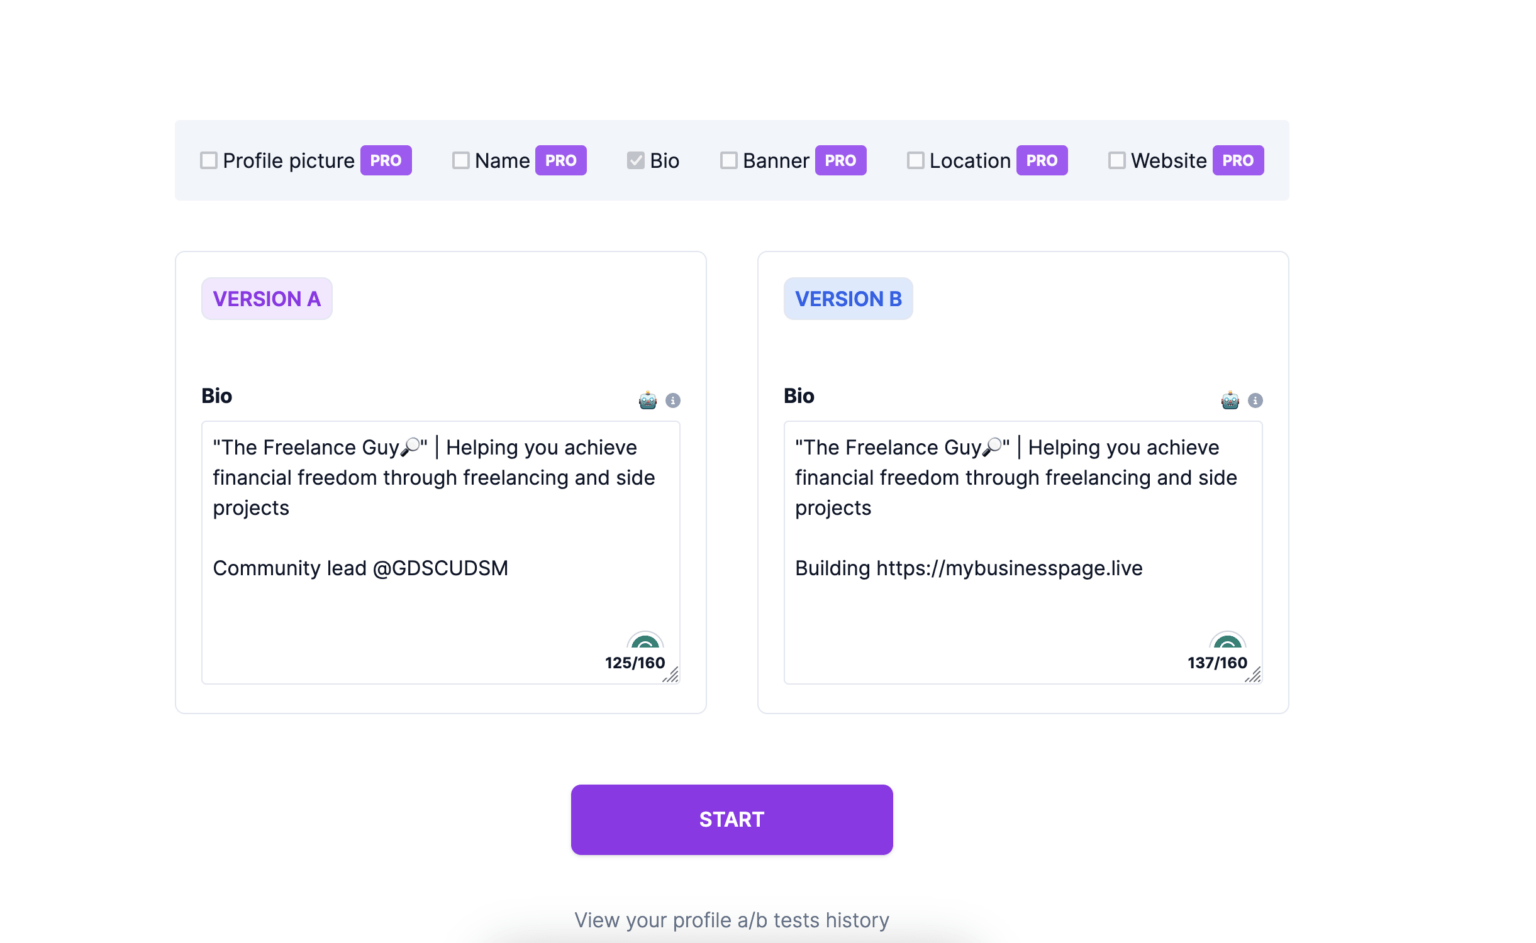Image resolution: width=1536 pixels, height=943 pixels.
Task: Click the robot AI icon above Version A bio
Action: 648,398
